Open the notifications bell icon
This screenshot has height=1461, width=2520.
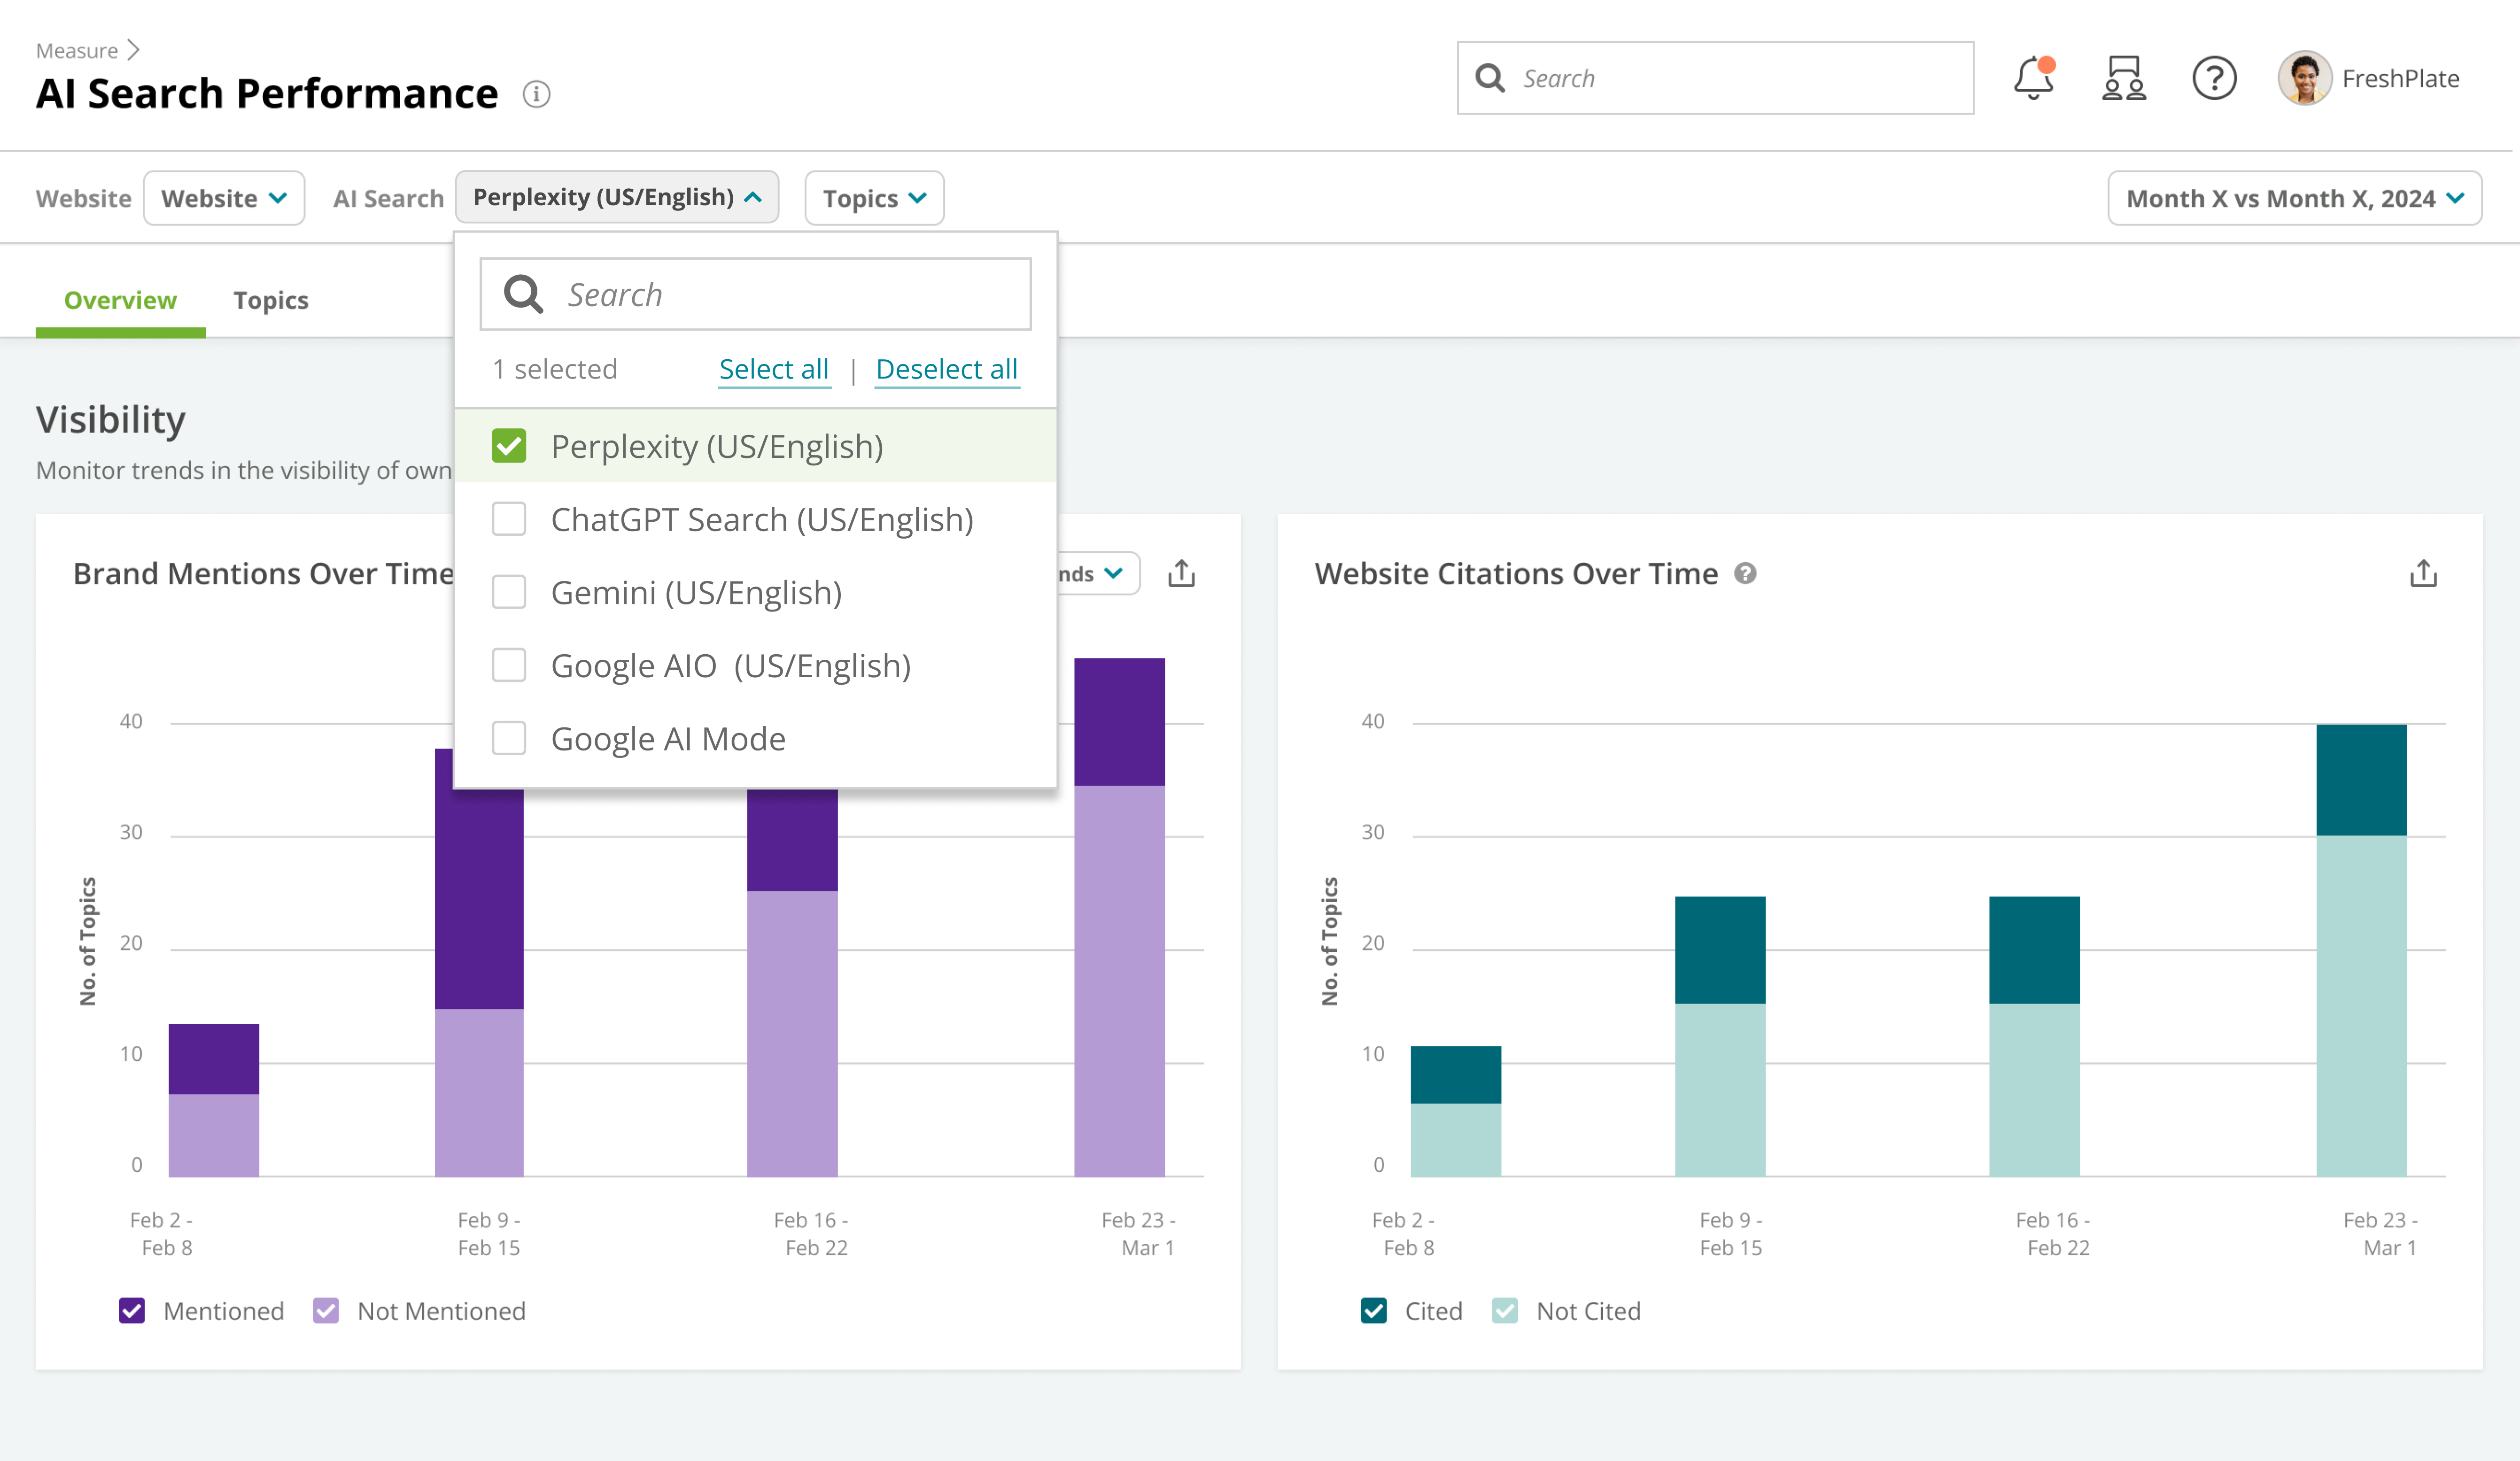(x=2033, y=78)
